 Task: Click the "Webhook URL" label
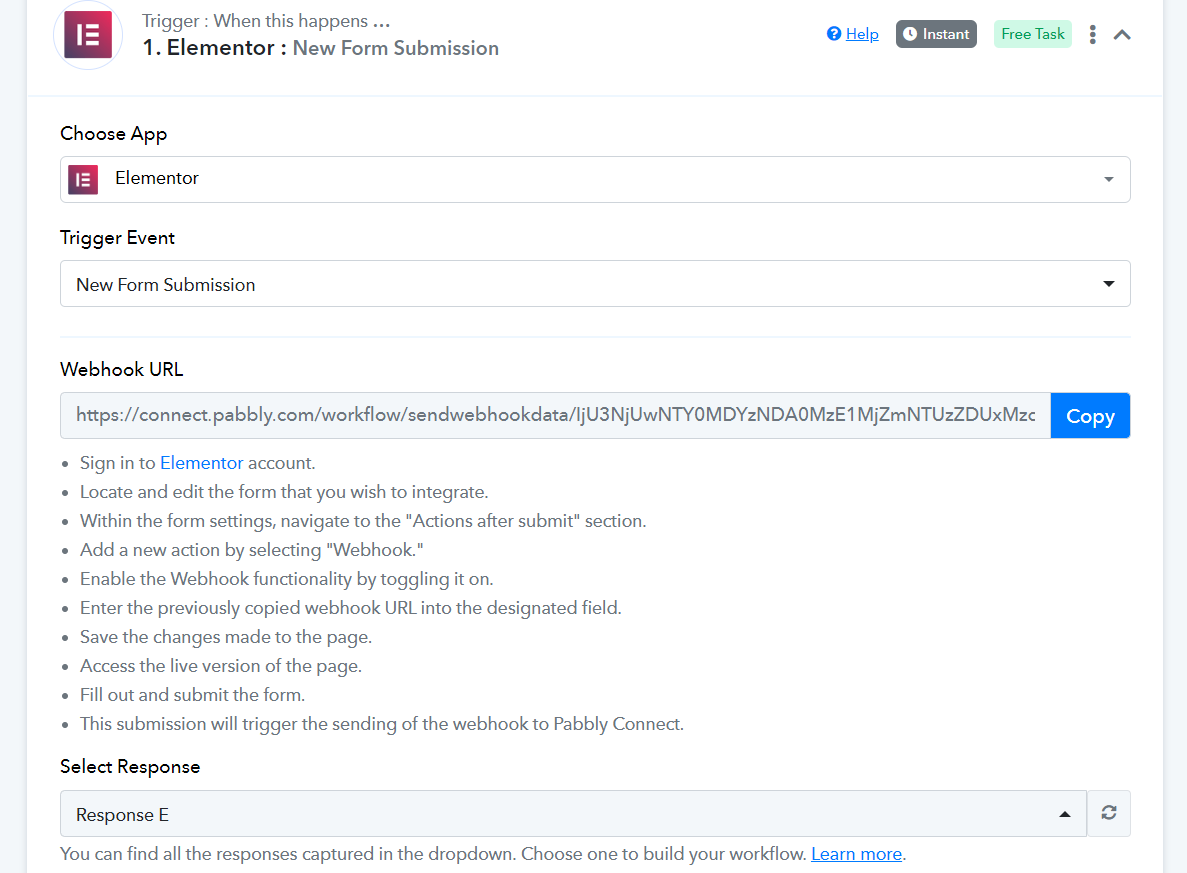click(x=122, y=369)
